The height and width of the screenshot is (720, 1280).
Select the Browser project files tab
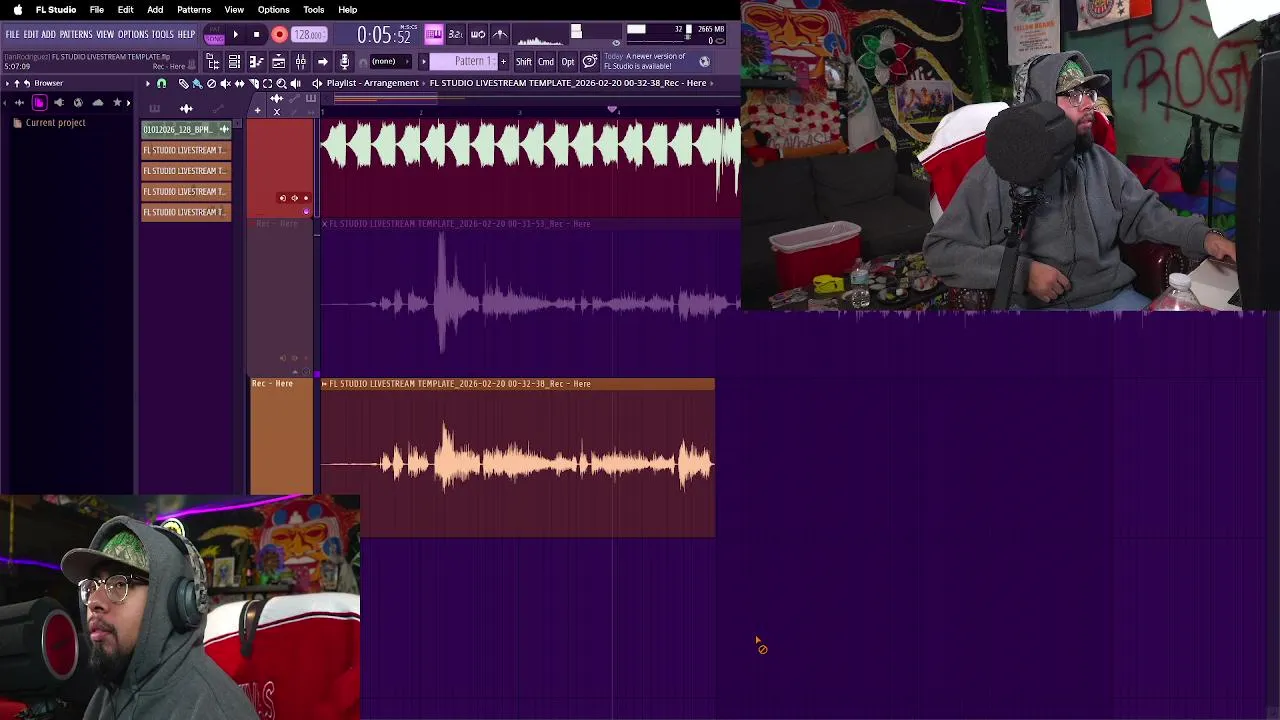pyautogui.click(x=39, y=102)
